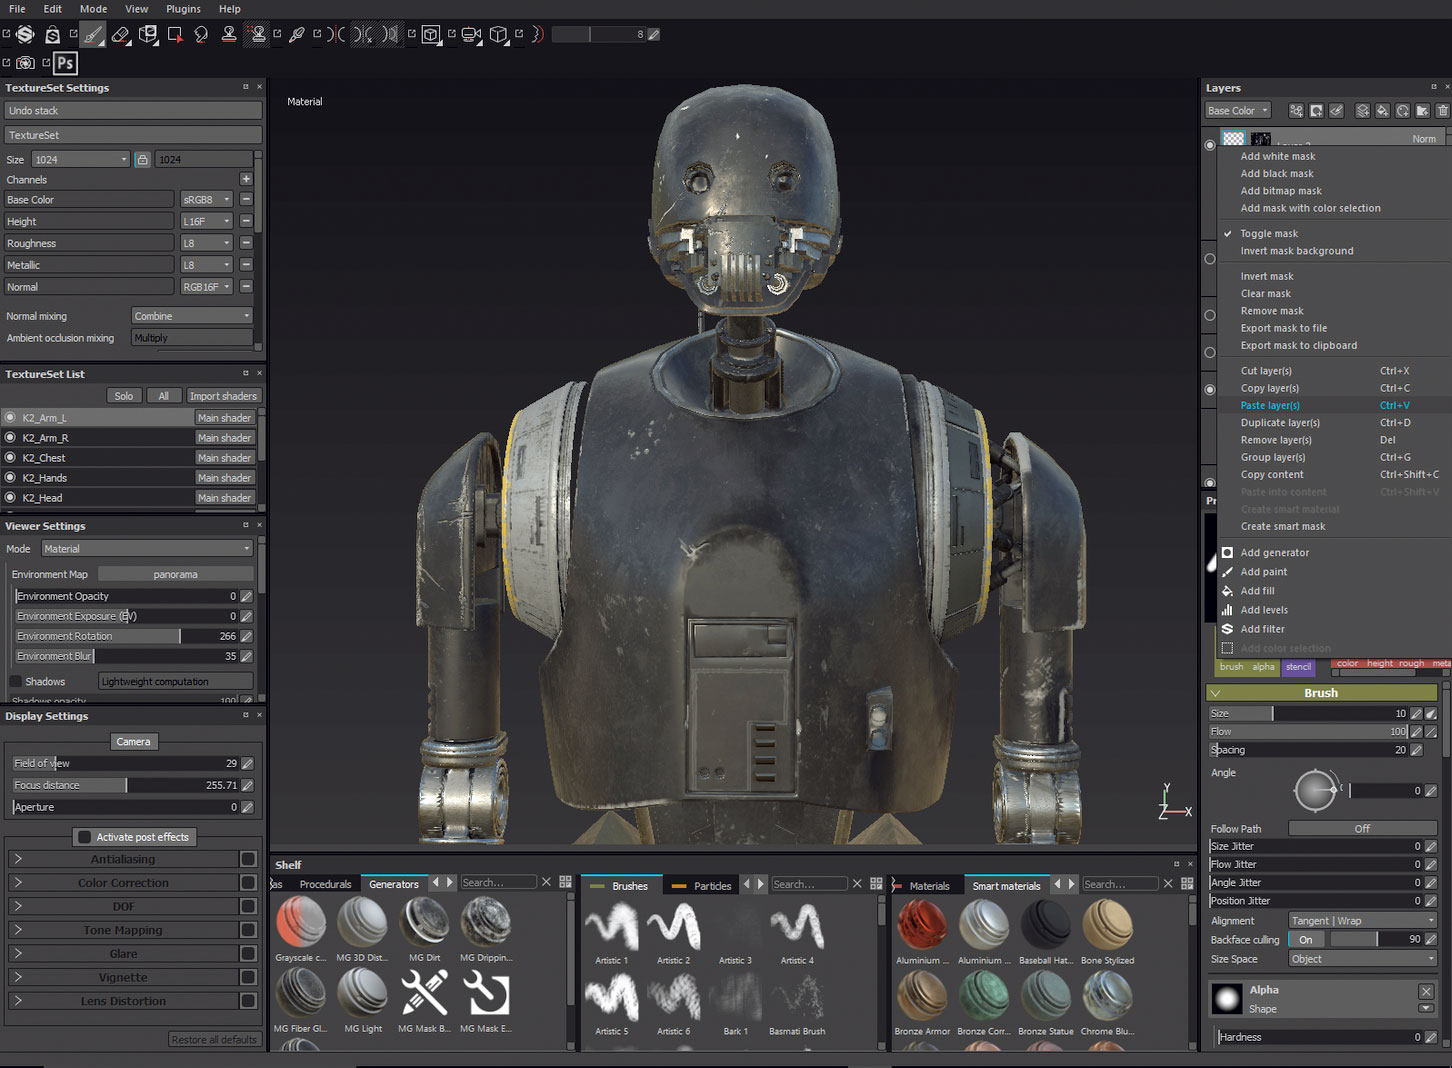The height and width of the screenshot is (1068, 1452).
Task: Choose Paste layer(s) from context menu
Action: 1270,406
